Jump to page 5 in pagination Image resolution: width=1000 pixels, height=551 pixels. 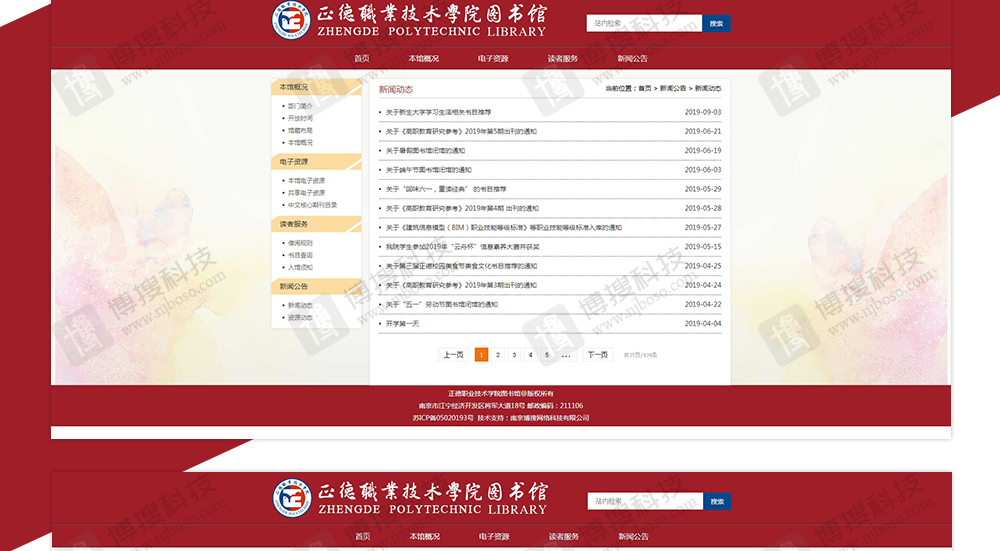click(546, 355)
